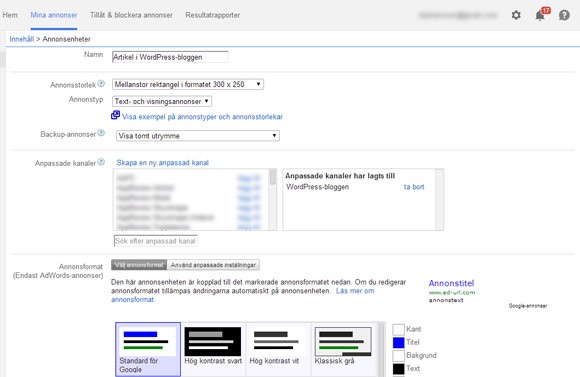This screenshot has width=580, height=377.
Task: Click the Annonstitel preview link
Action: pos(451,283)
